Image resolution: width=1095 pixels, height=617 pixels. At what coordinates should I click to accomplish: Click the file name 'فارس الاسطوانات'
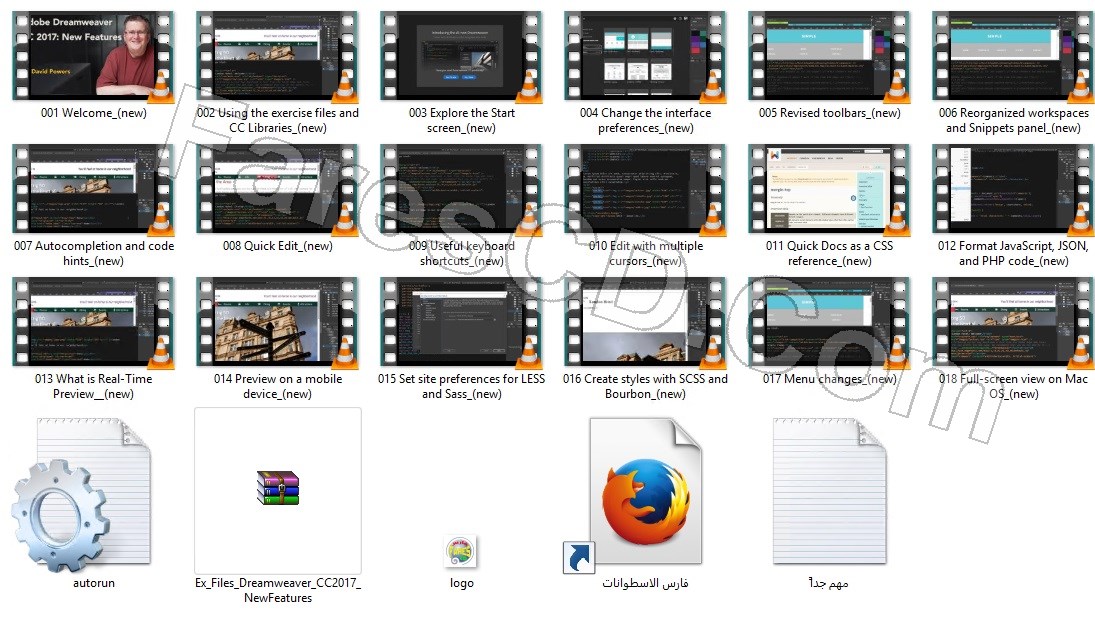coord(645,583)
